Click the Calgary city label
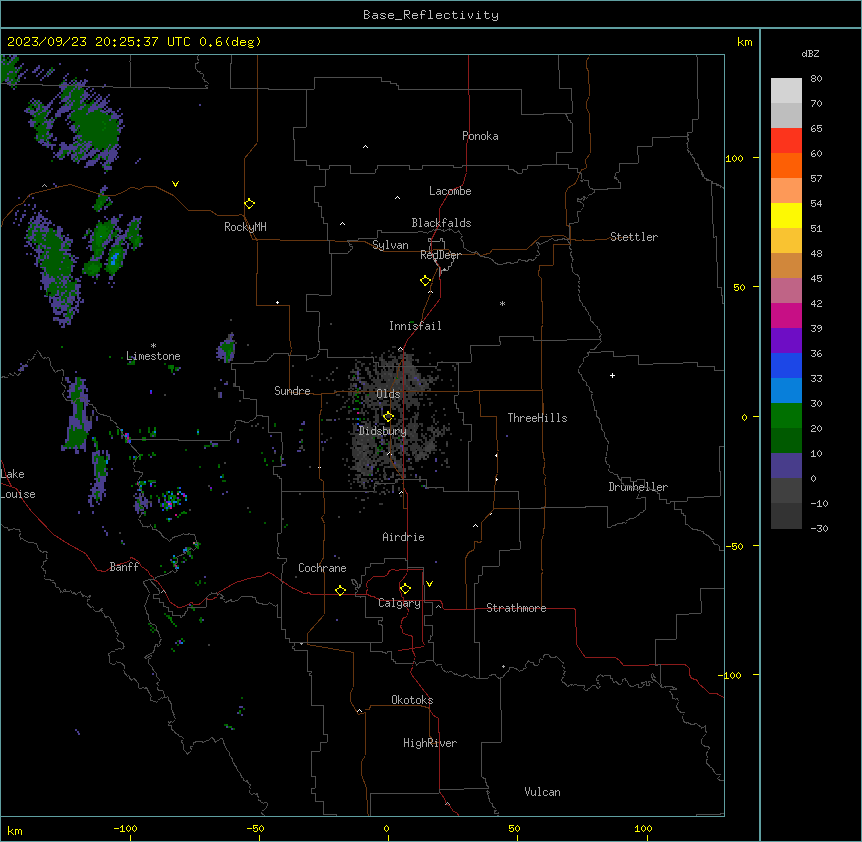Screen dimensions: 862x842 pos(399,603)
